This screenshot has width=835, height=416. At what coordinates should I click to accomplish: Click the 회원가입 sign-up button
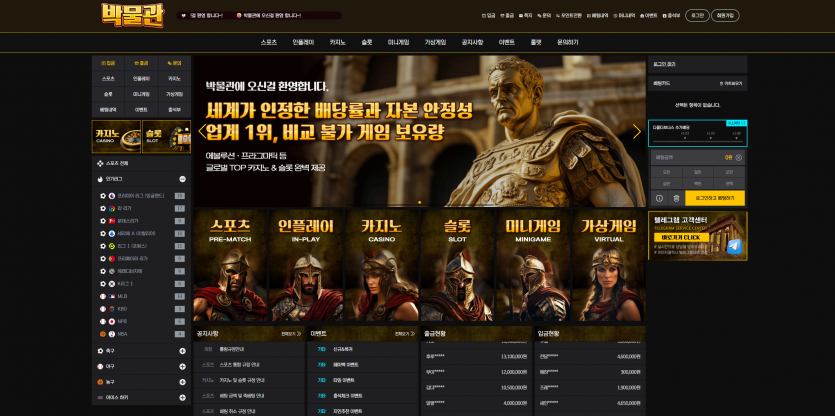tap(725, 16)
